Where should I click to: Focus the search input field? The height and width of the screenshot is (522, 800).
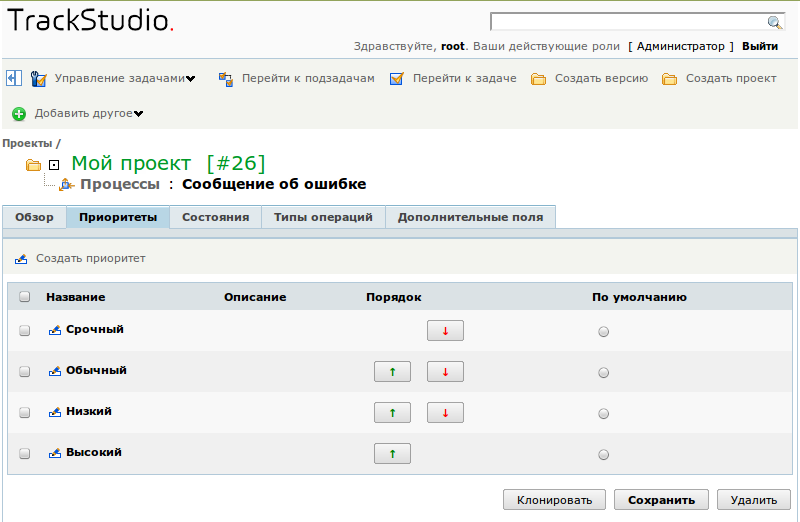coord(627,23)
